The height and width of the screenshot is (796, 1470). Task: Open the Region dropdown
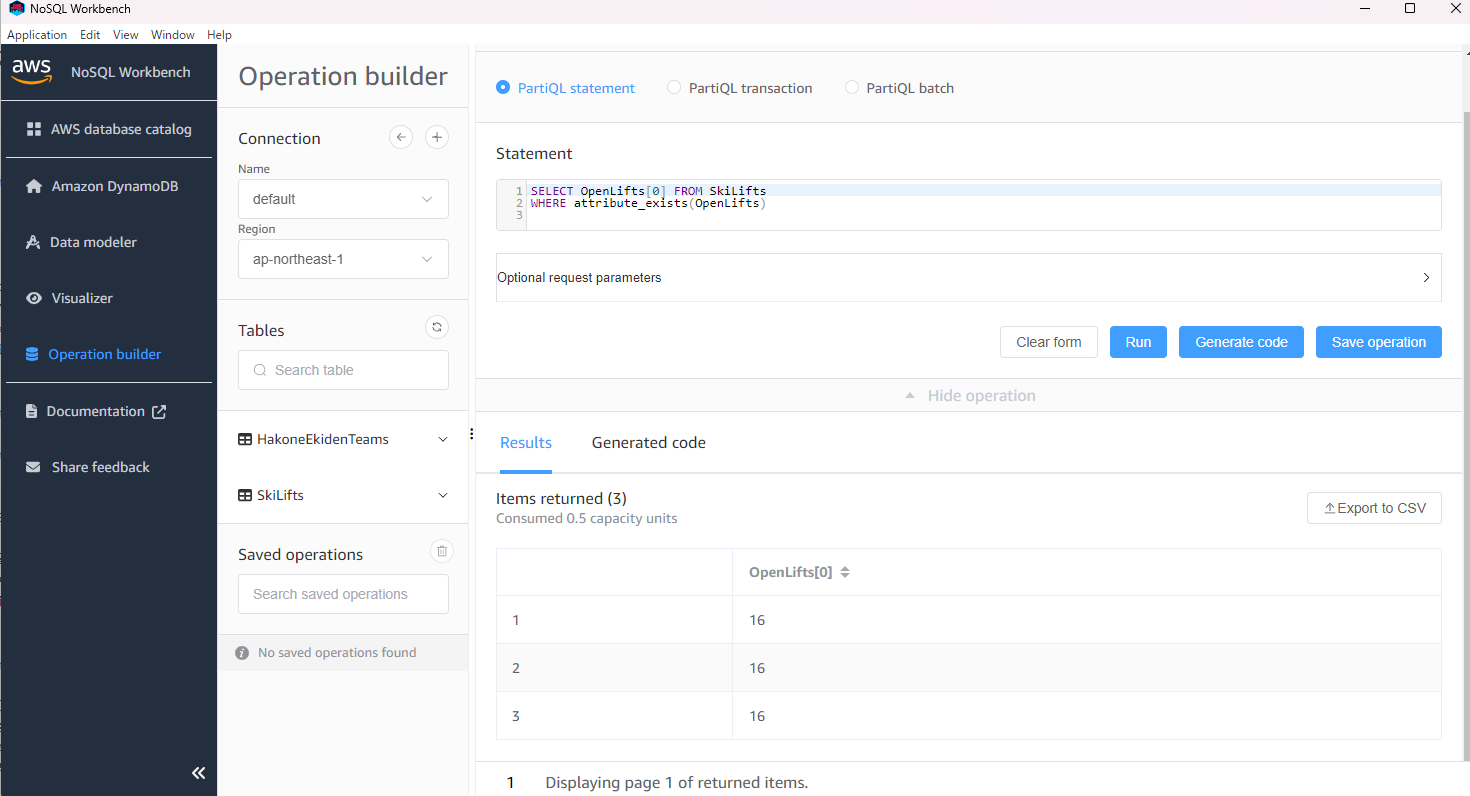343,259
